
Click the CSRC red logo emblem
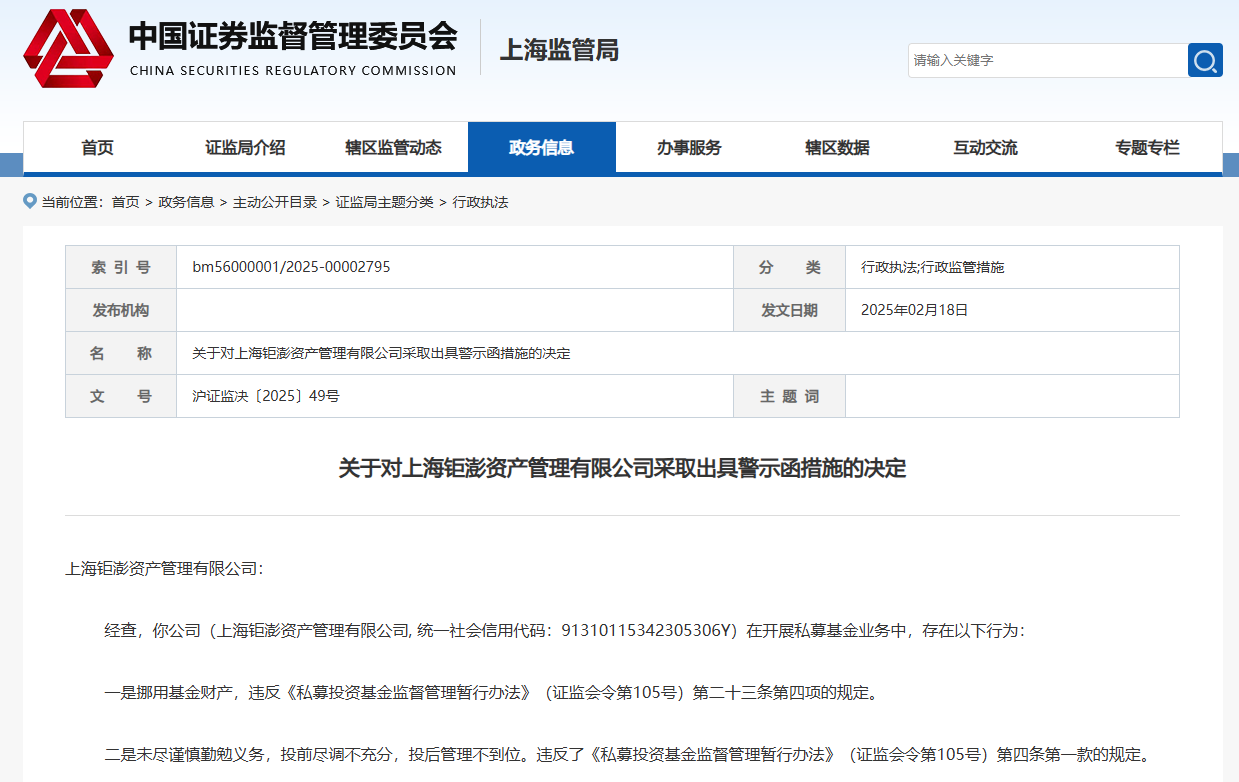[x=68, y=48]
